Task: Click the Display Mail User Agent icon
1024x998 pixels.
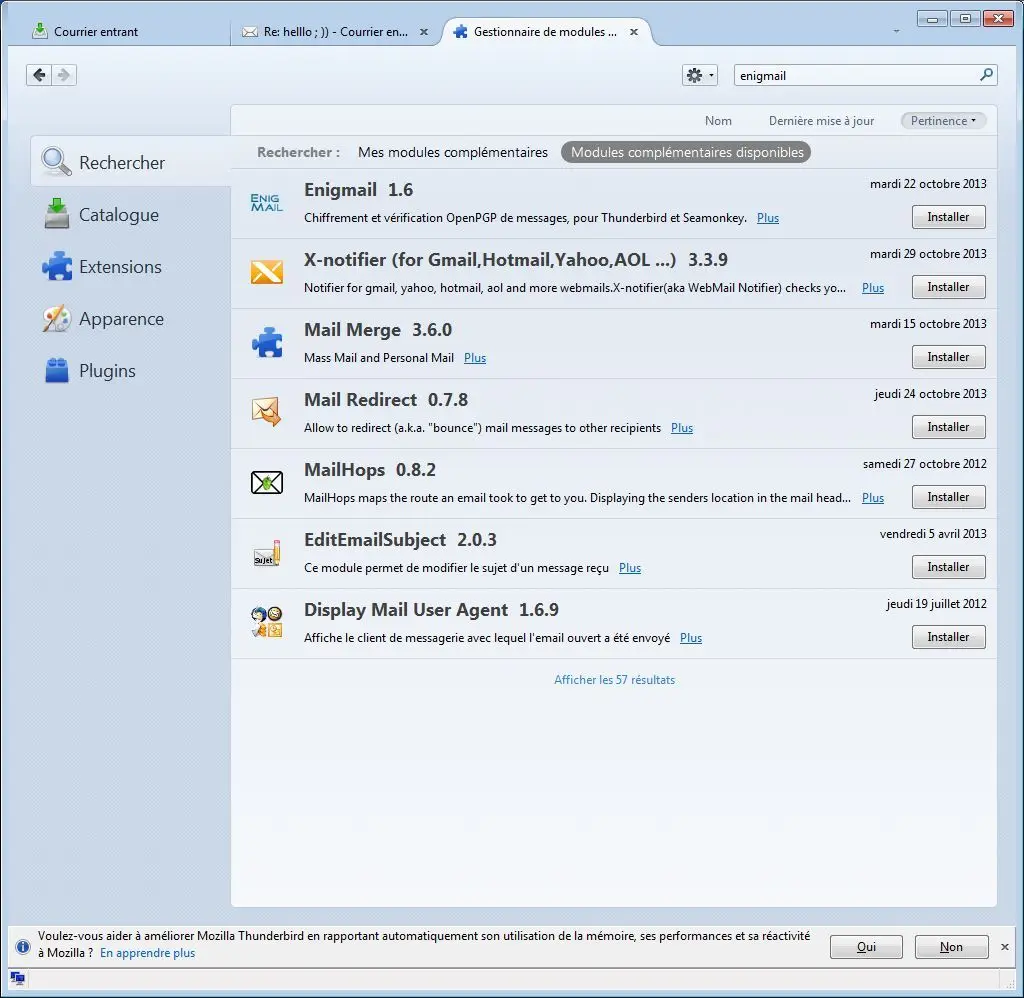Action: pos(266,622)
